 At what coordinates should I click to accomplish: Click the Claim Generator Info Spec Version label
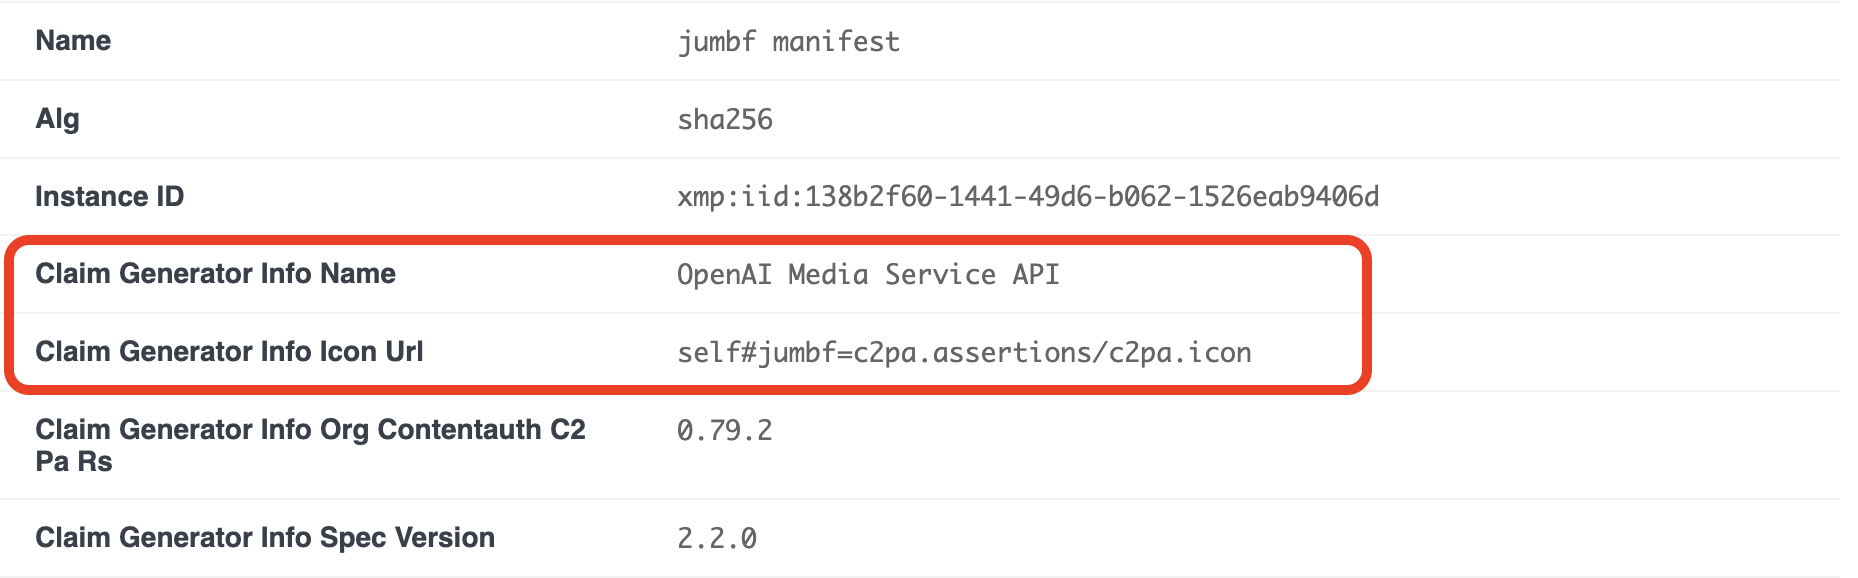coord(265,538)
